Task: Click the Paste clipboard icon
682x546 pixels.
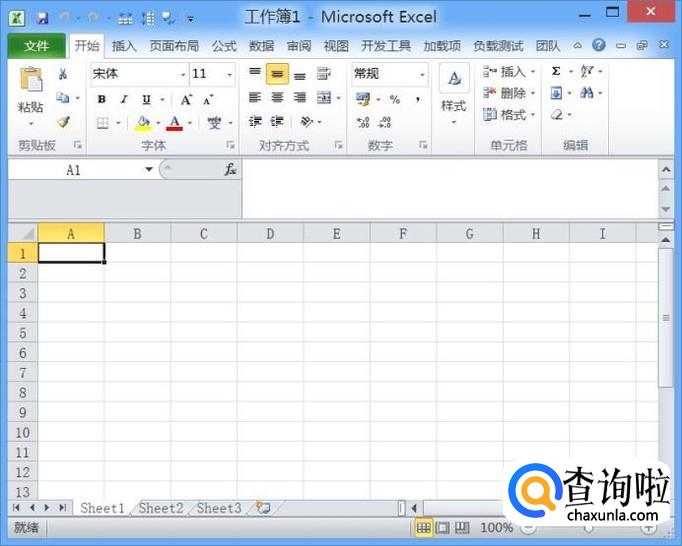Action: click(x=31, y=80)
